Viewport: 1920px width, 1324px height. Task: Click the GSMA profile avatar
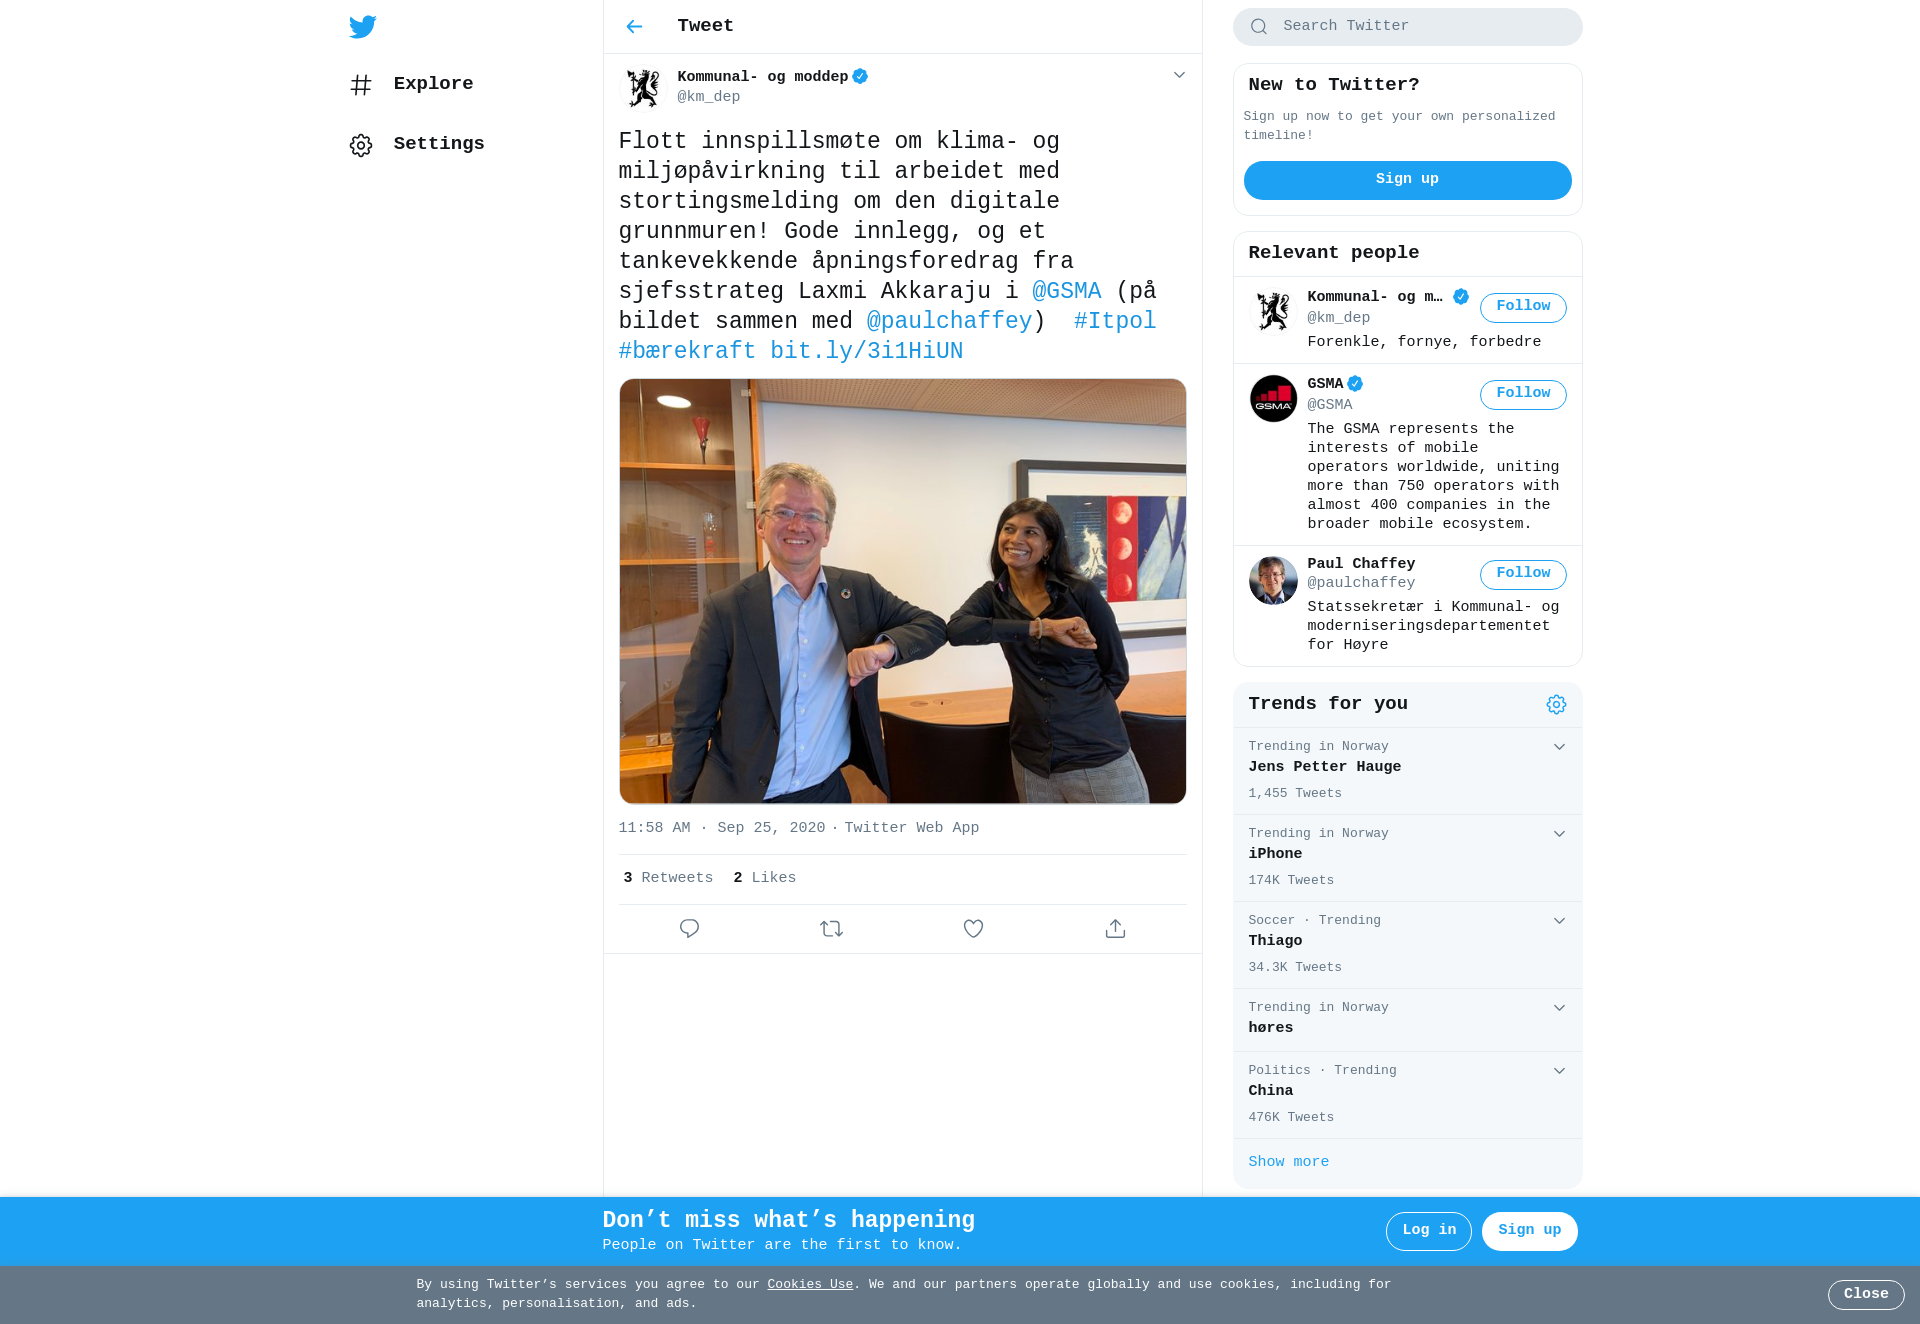pos(1273,399)
